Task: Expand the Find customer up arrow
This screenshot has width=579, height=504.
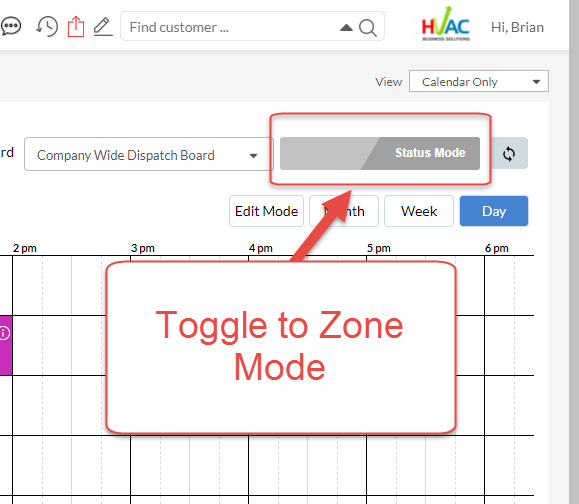Action: click(x=346, y=27)
